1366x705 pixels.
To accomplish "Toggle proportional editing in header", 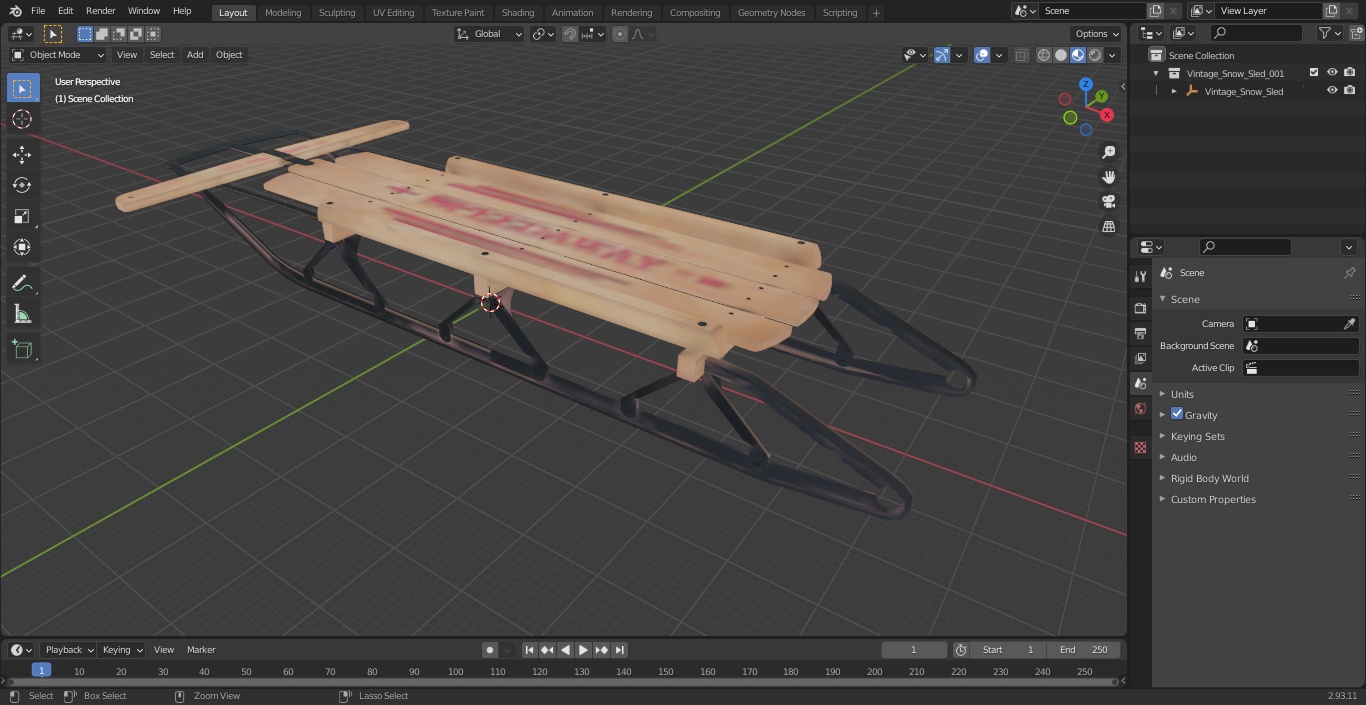I will point(620,34).
